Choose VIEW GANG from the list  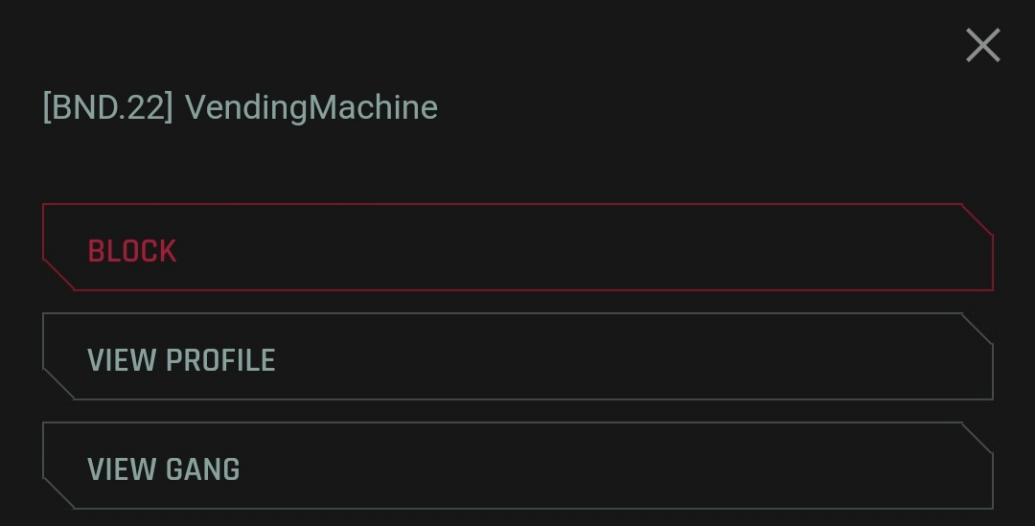click(517, 466)
